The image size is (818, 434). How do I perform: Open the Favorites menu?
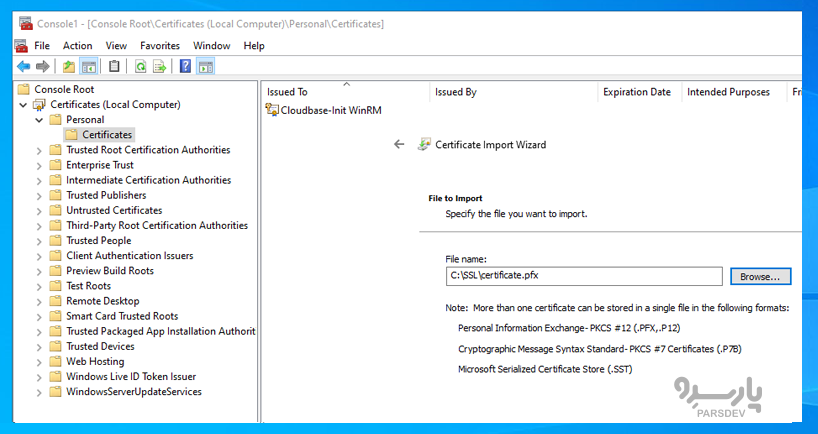click(160, 46)
